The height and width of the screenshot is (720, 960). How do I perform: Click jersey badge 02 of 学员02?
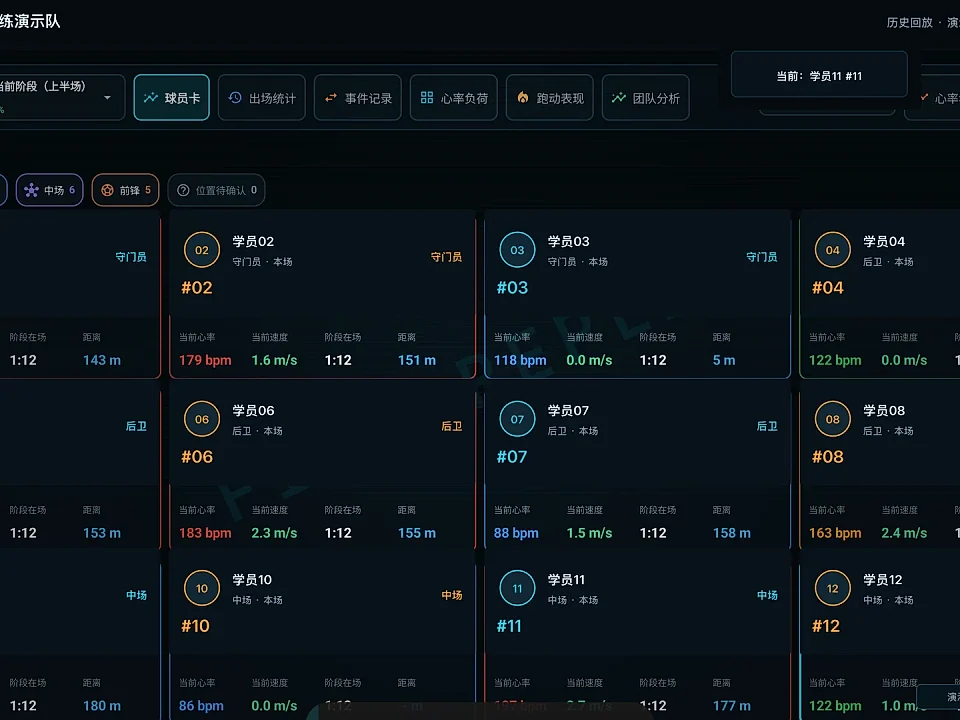point(202,250)
